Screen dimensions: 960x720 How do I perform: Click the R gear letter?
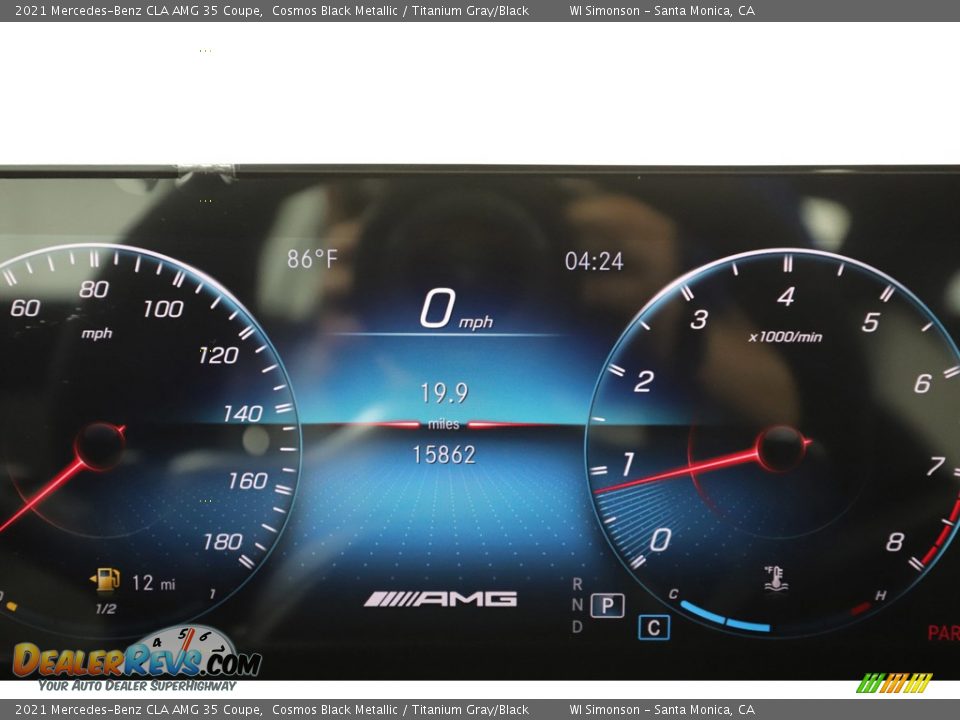point(577,584)
